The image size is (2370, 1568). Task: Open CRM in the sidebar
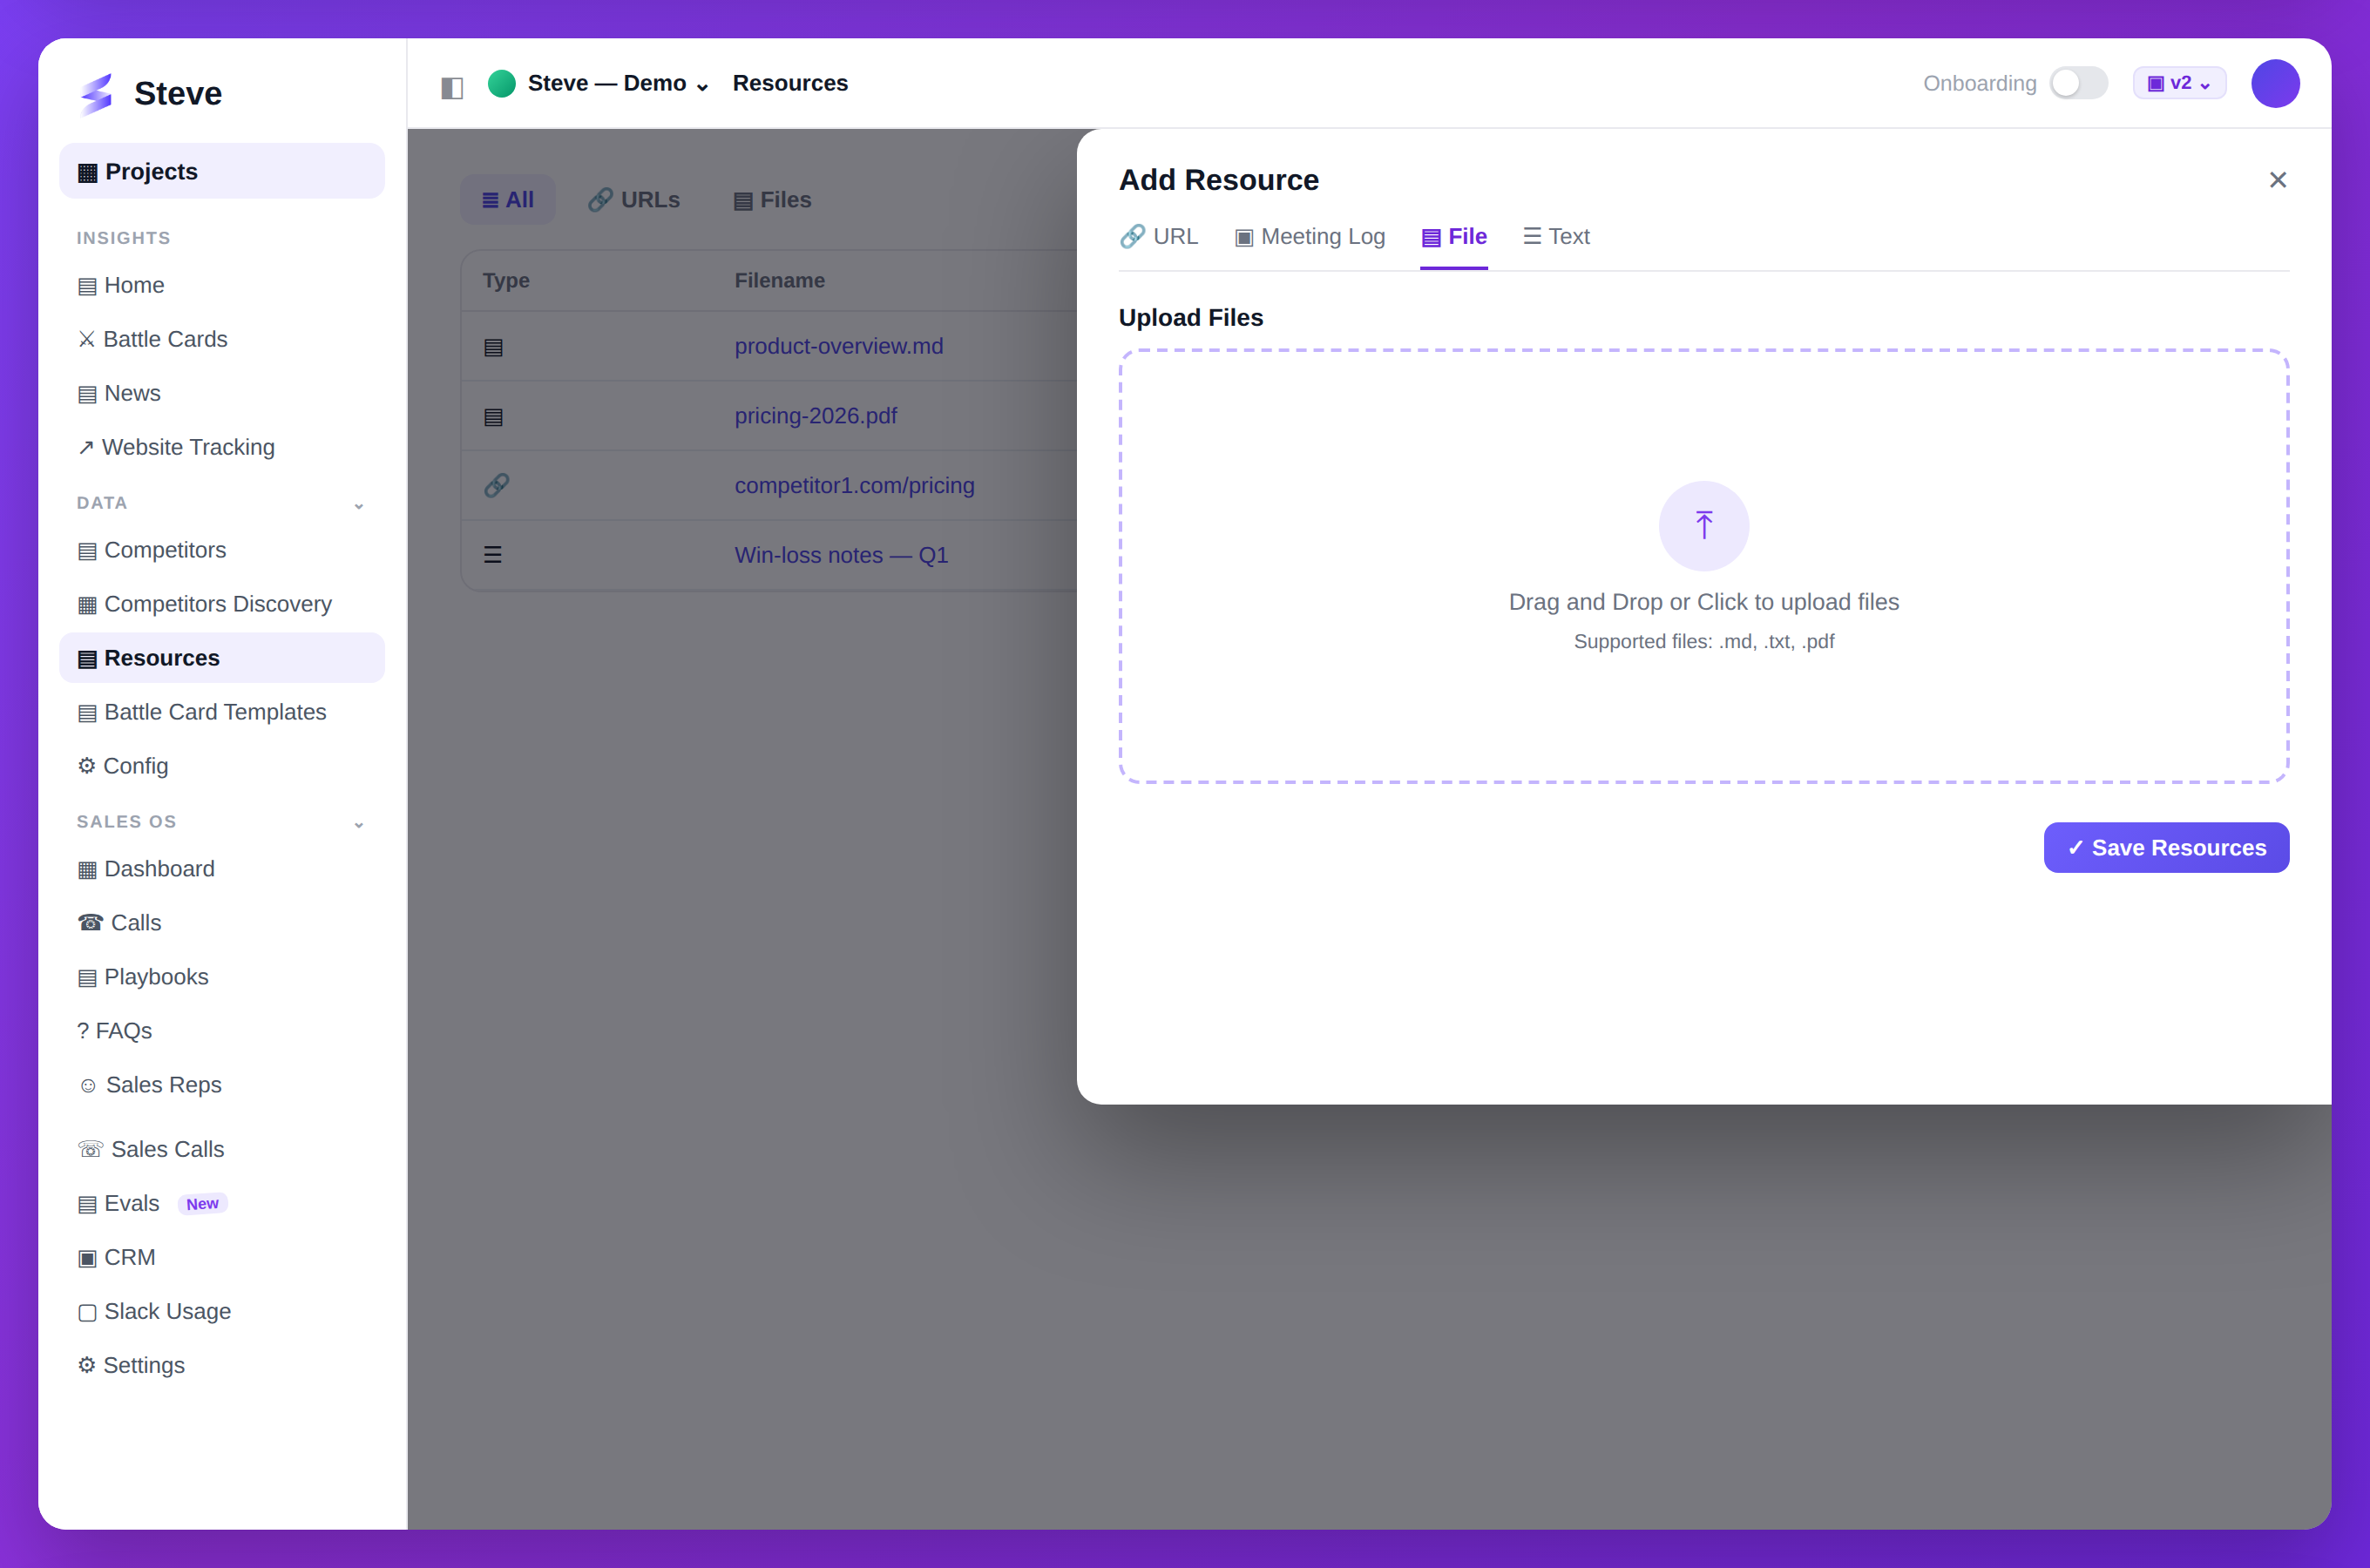[222, 1259]
